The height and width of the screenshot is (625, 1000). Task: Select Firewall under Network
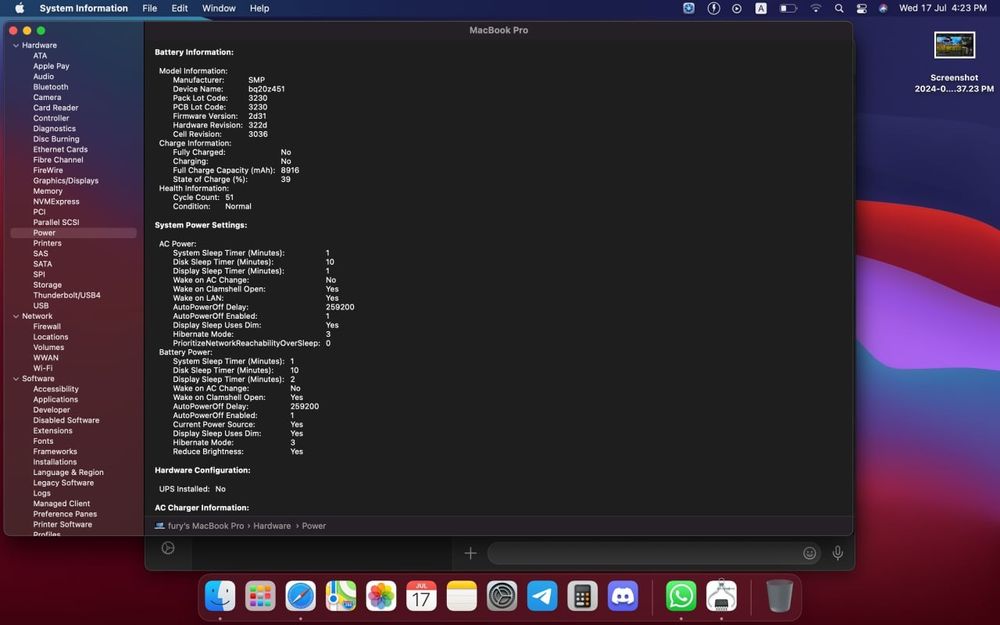(47, 327)
